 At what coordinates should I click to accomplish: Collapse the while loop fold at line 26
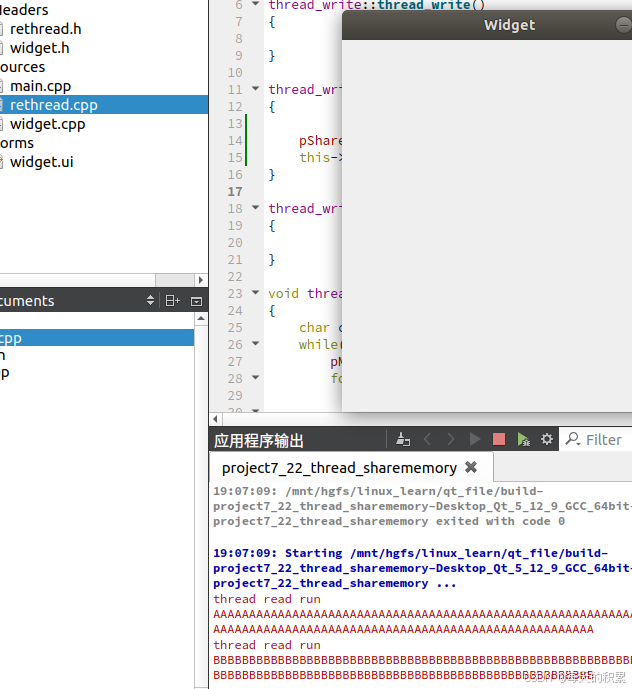click(256, 344)
